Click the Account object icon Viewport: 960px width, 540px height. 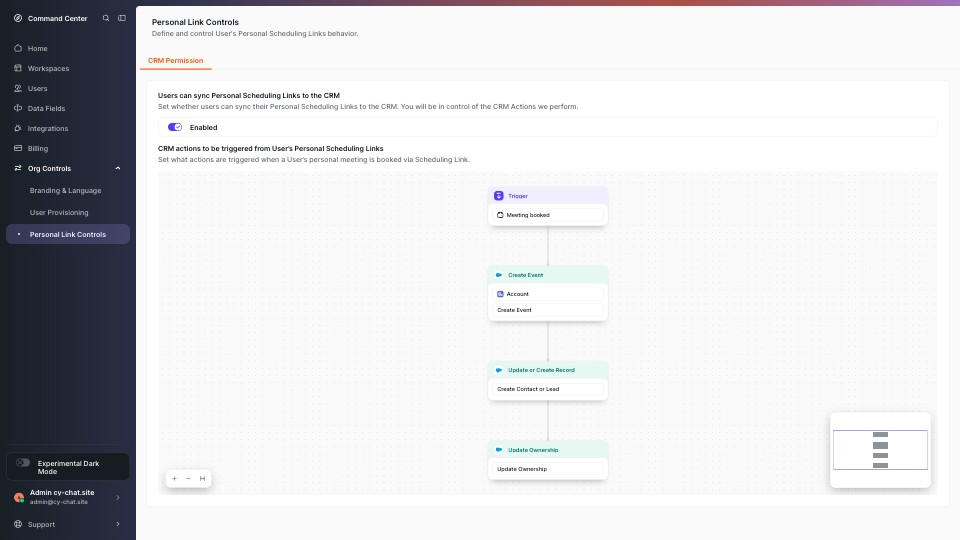500,294
